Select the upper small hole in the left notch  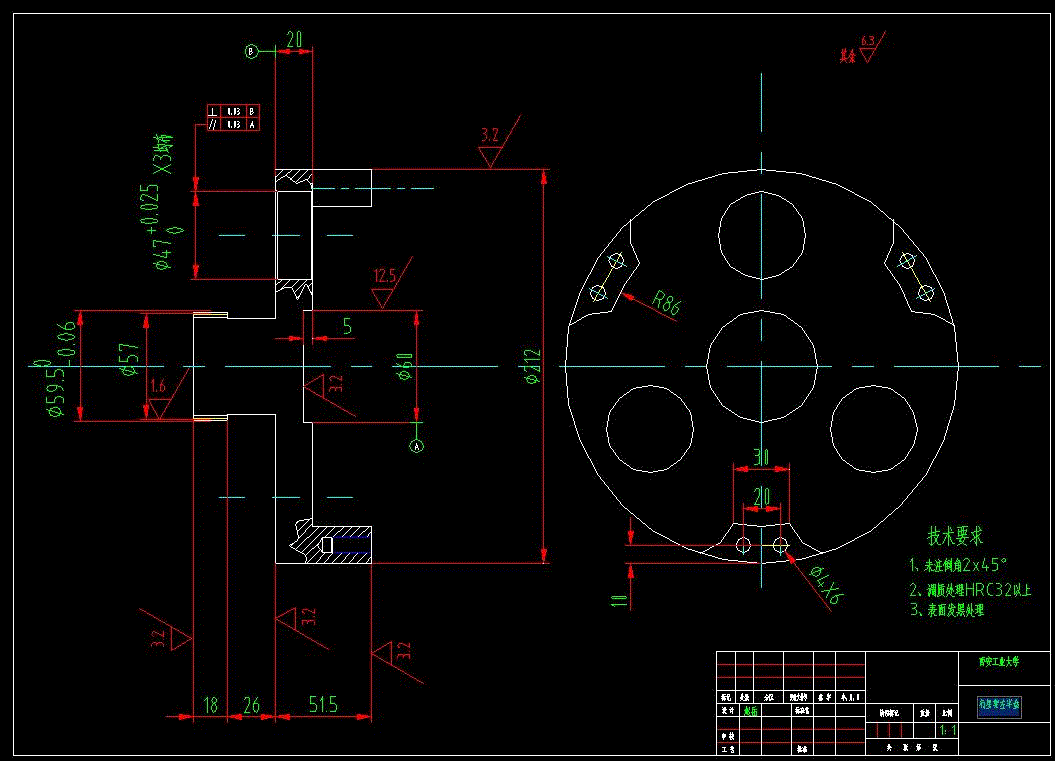(616, 260)
